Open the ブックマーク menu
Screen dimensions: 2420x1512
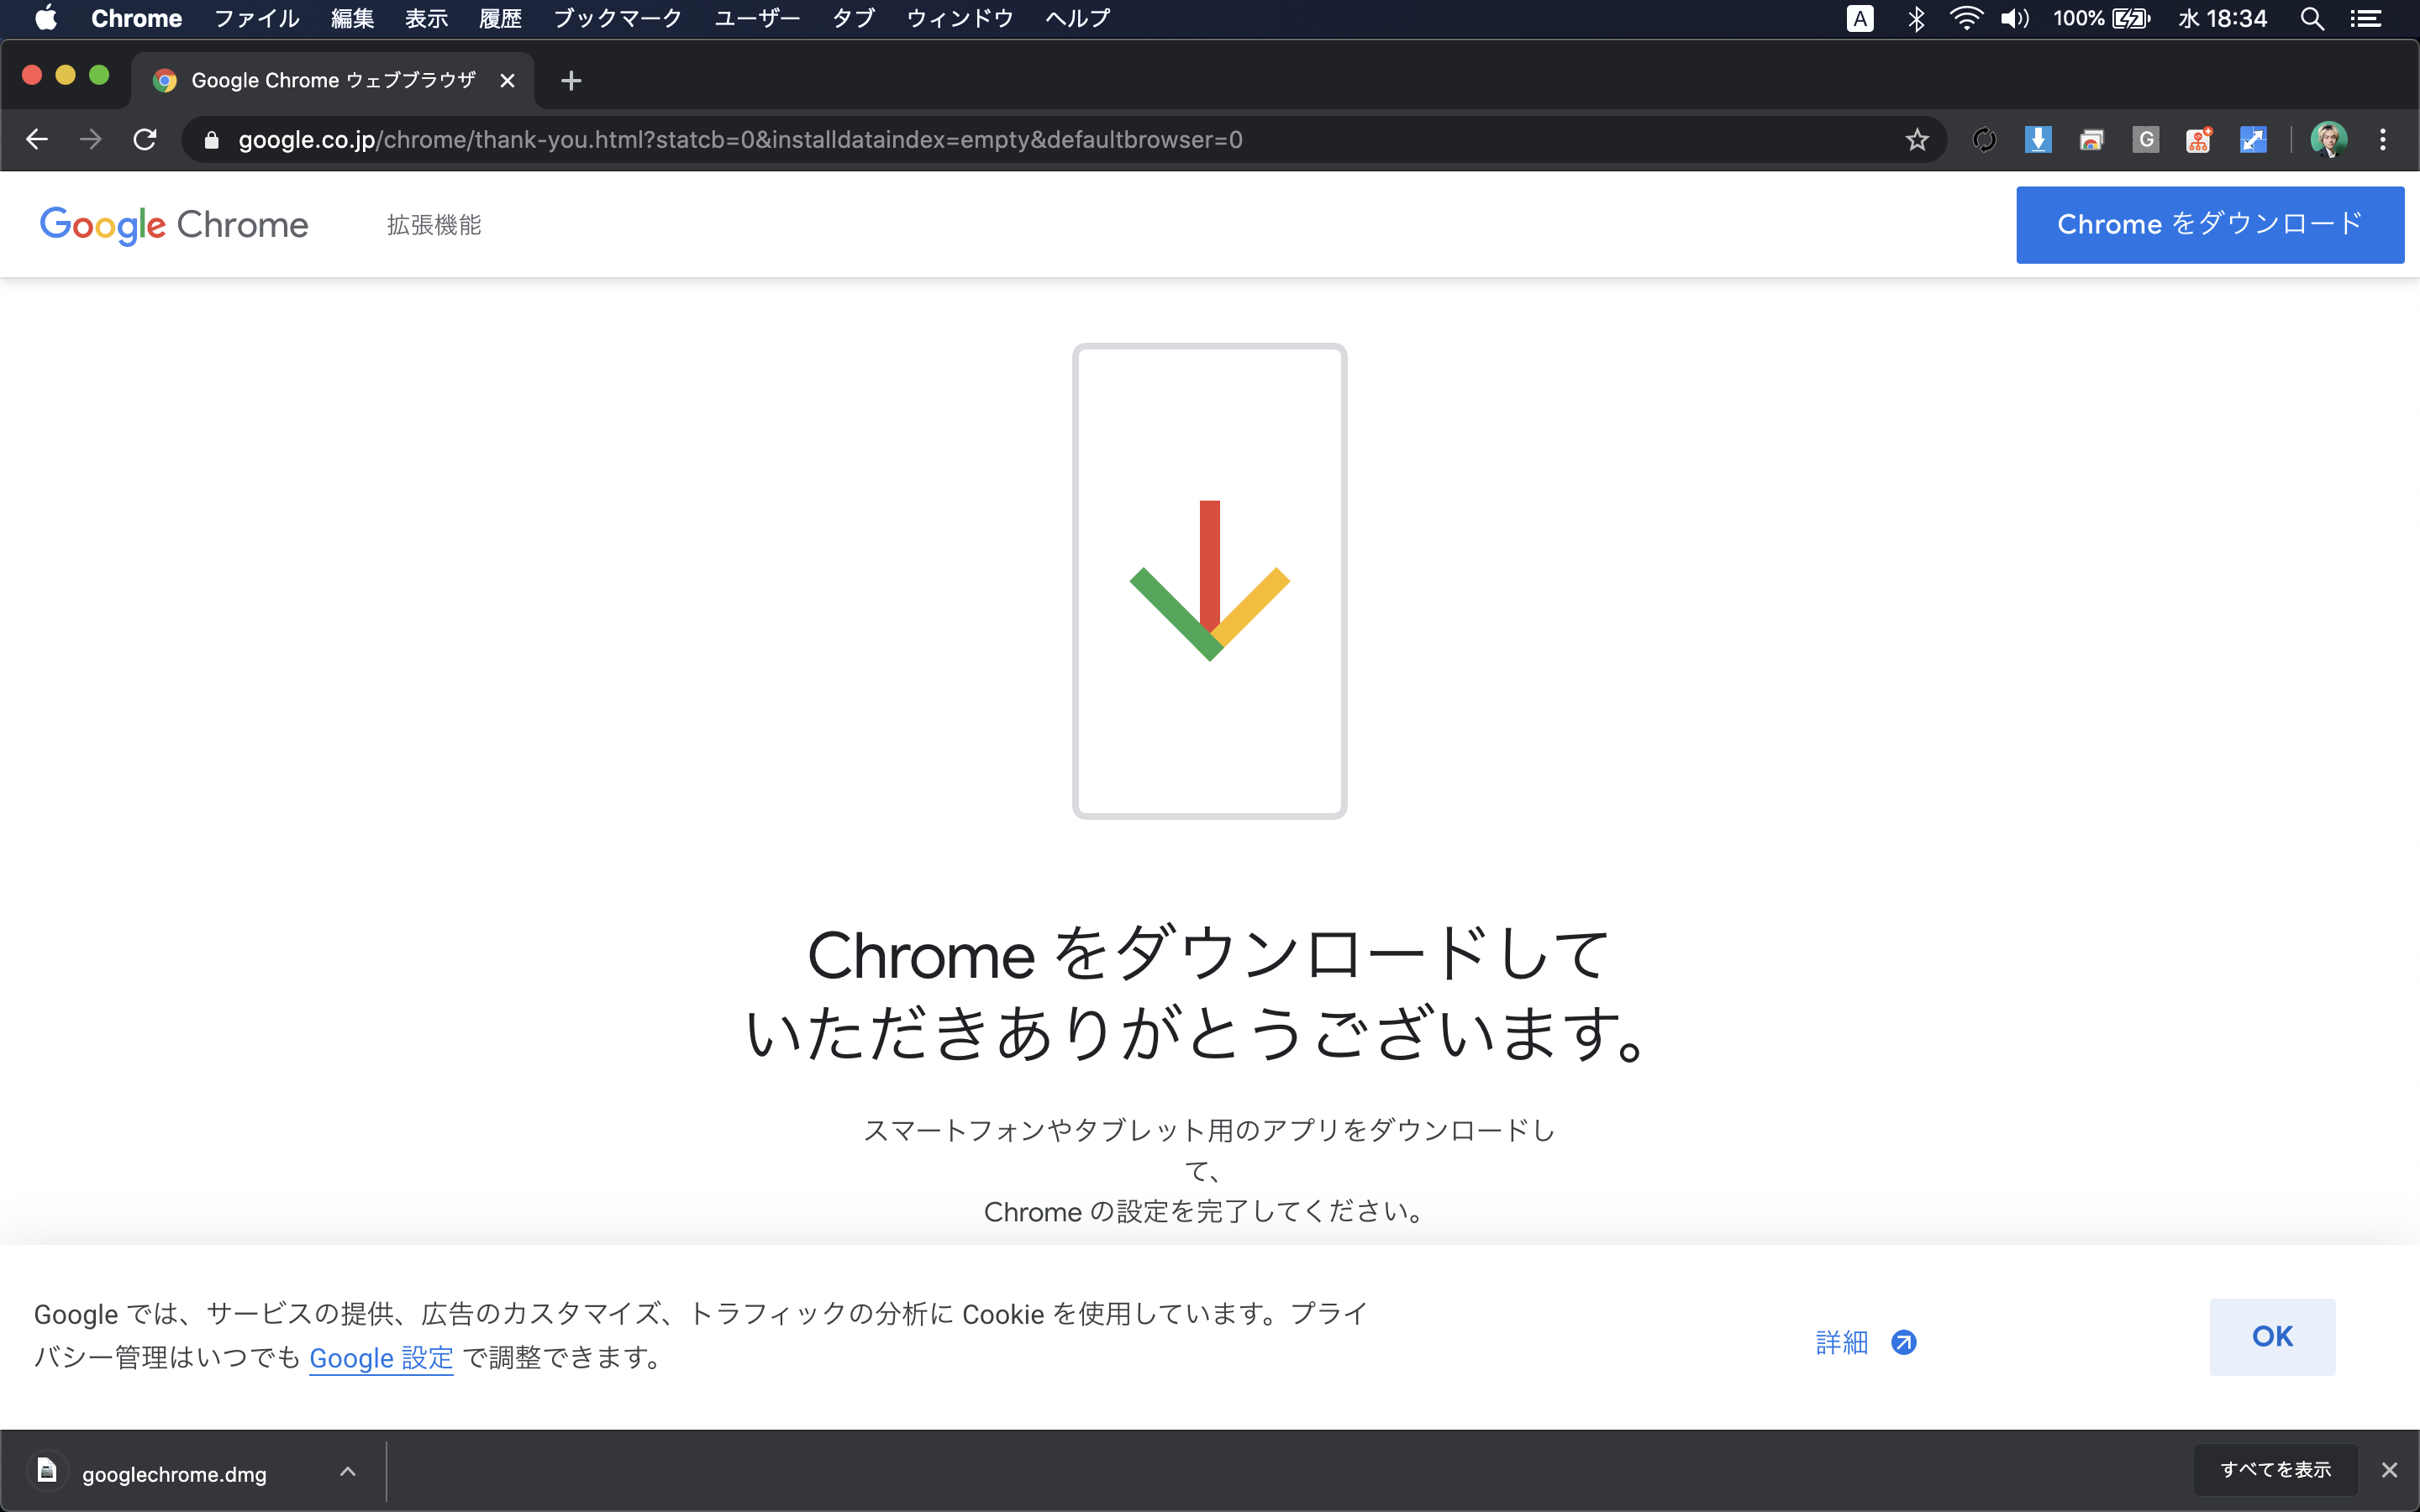coord(618,18)
